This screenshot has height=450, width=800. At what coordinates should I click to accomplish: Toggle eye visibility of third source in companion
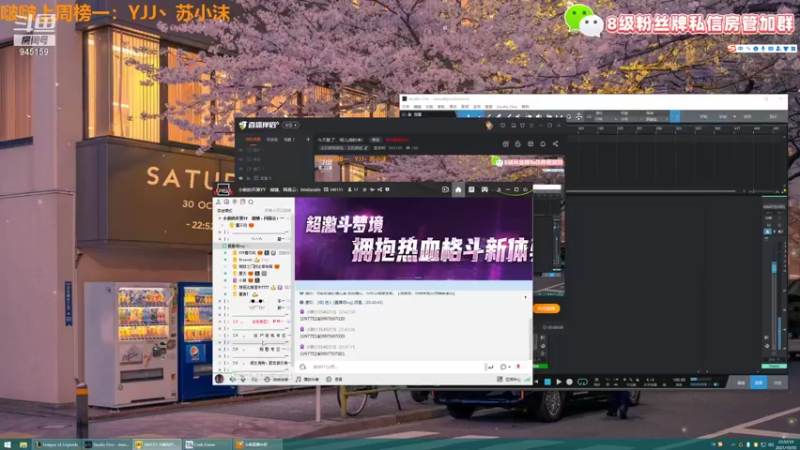[x=241, y=168]
